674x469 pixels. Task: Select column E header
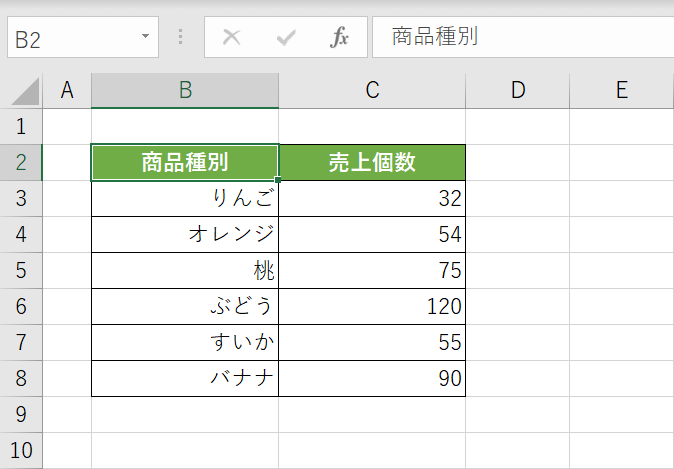[621, 90]
